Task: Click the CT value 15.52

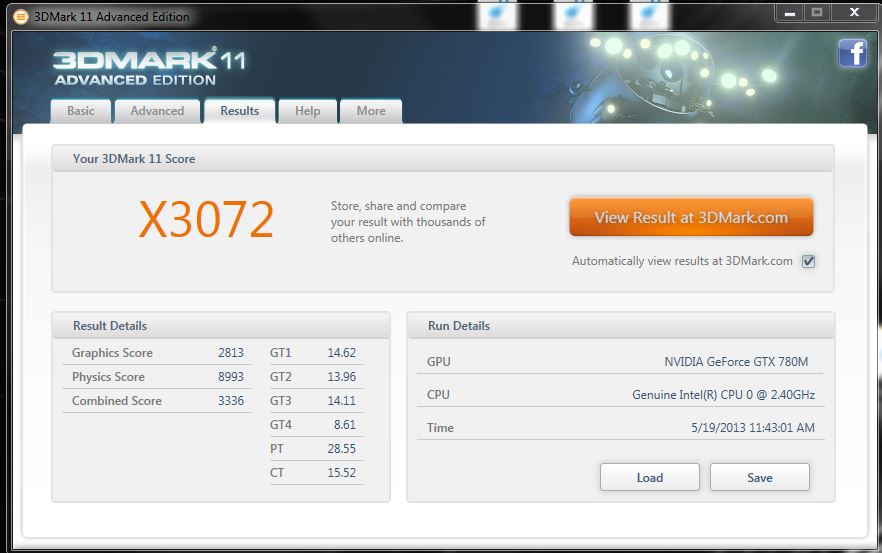Action: pyautogui.click(x=341, y=473)
